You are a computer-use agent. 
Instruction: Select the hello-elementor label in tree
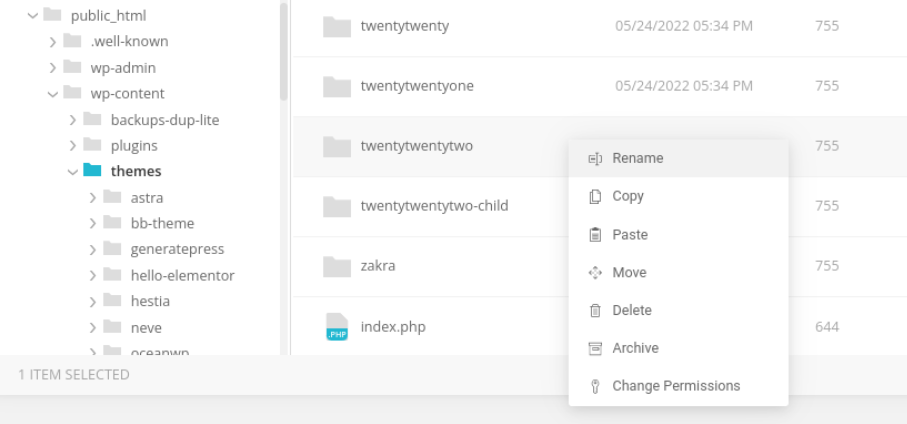pos(183,275)
